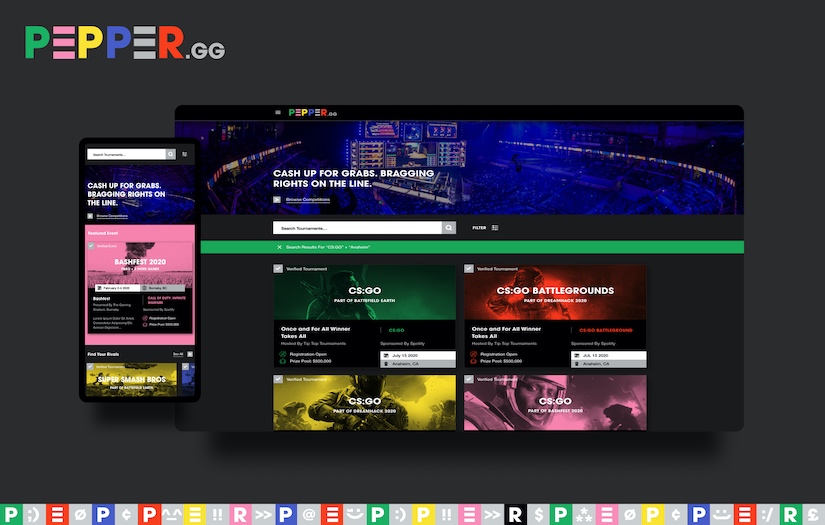
Task: Open the mobile filter icon beside search
Action: pyautogui.click(x=185, y=154)
